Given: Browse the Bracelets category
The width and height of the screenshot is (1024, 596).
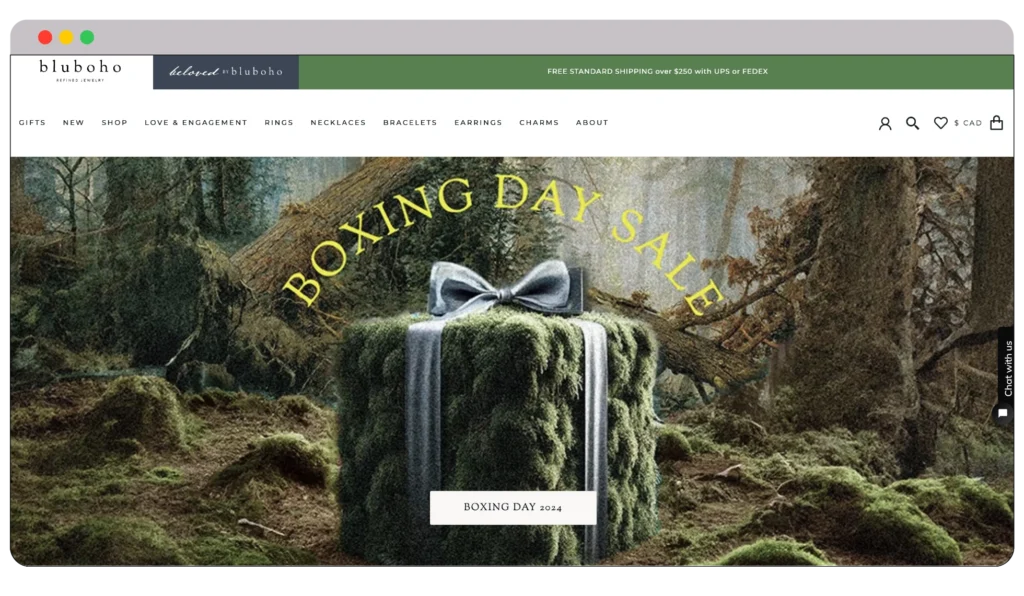Looking at the screenshot, I should [x=410, y=123].
